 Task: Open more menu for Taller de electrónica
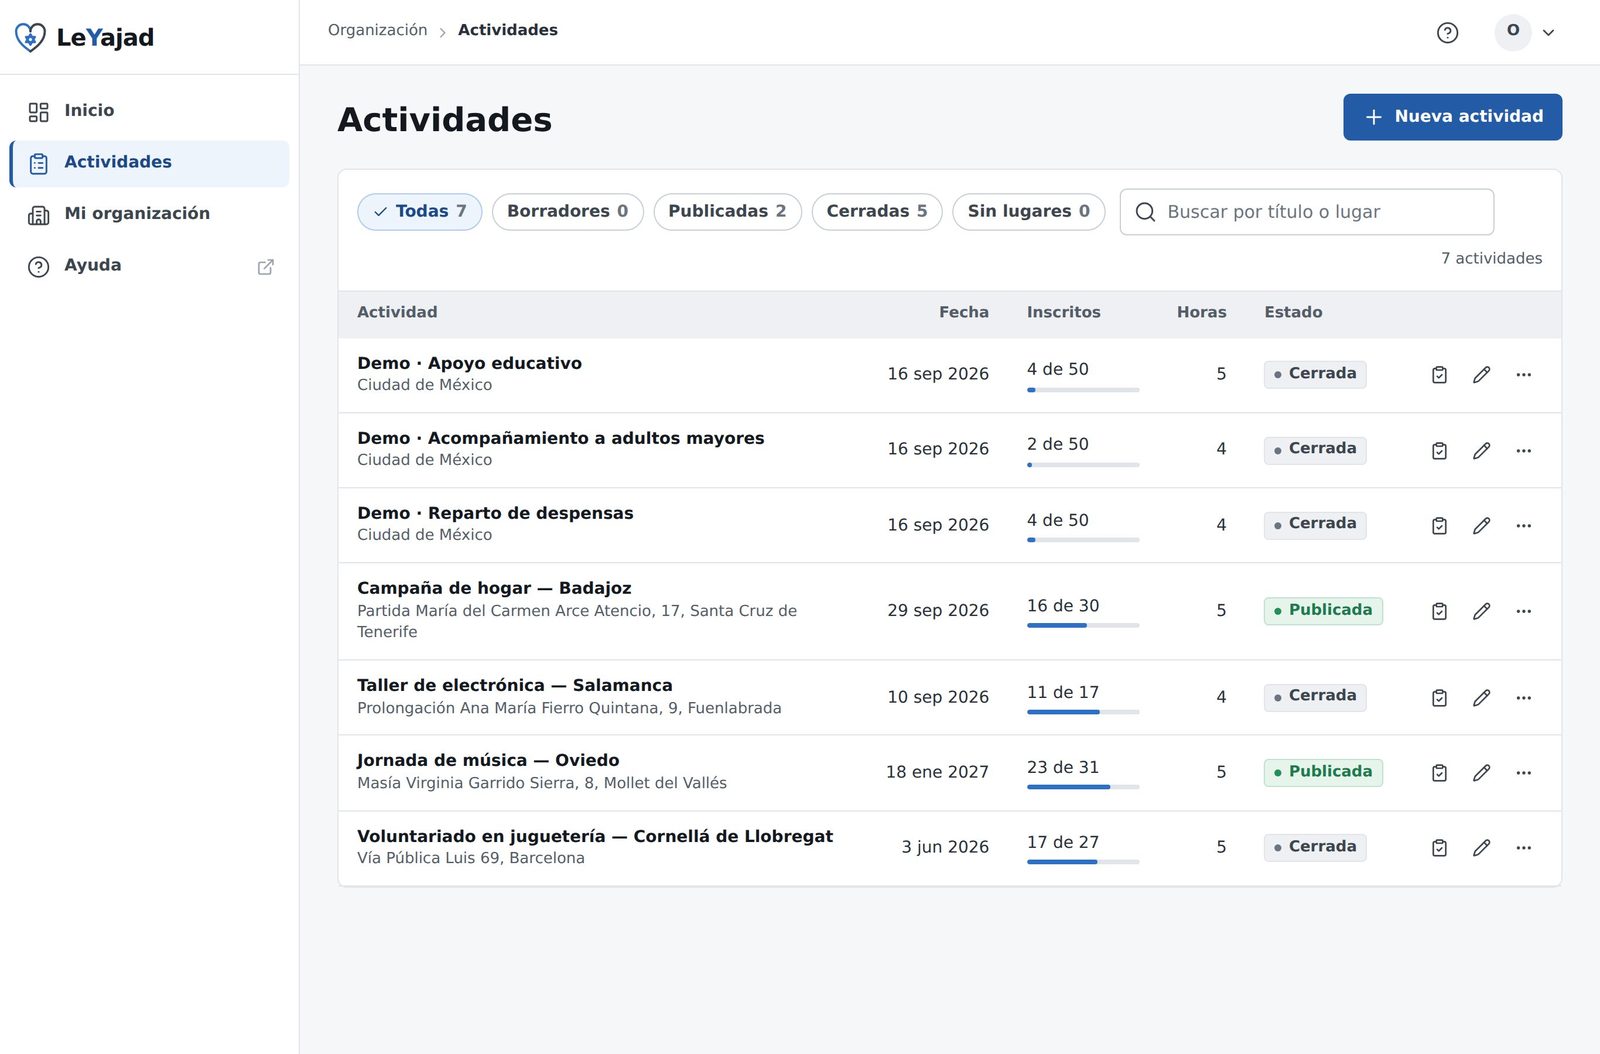1523,697
